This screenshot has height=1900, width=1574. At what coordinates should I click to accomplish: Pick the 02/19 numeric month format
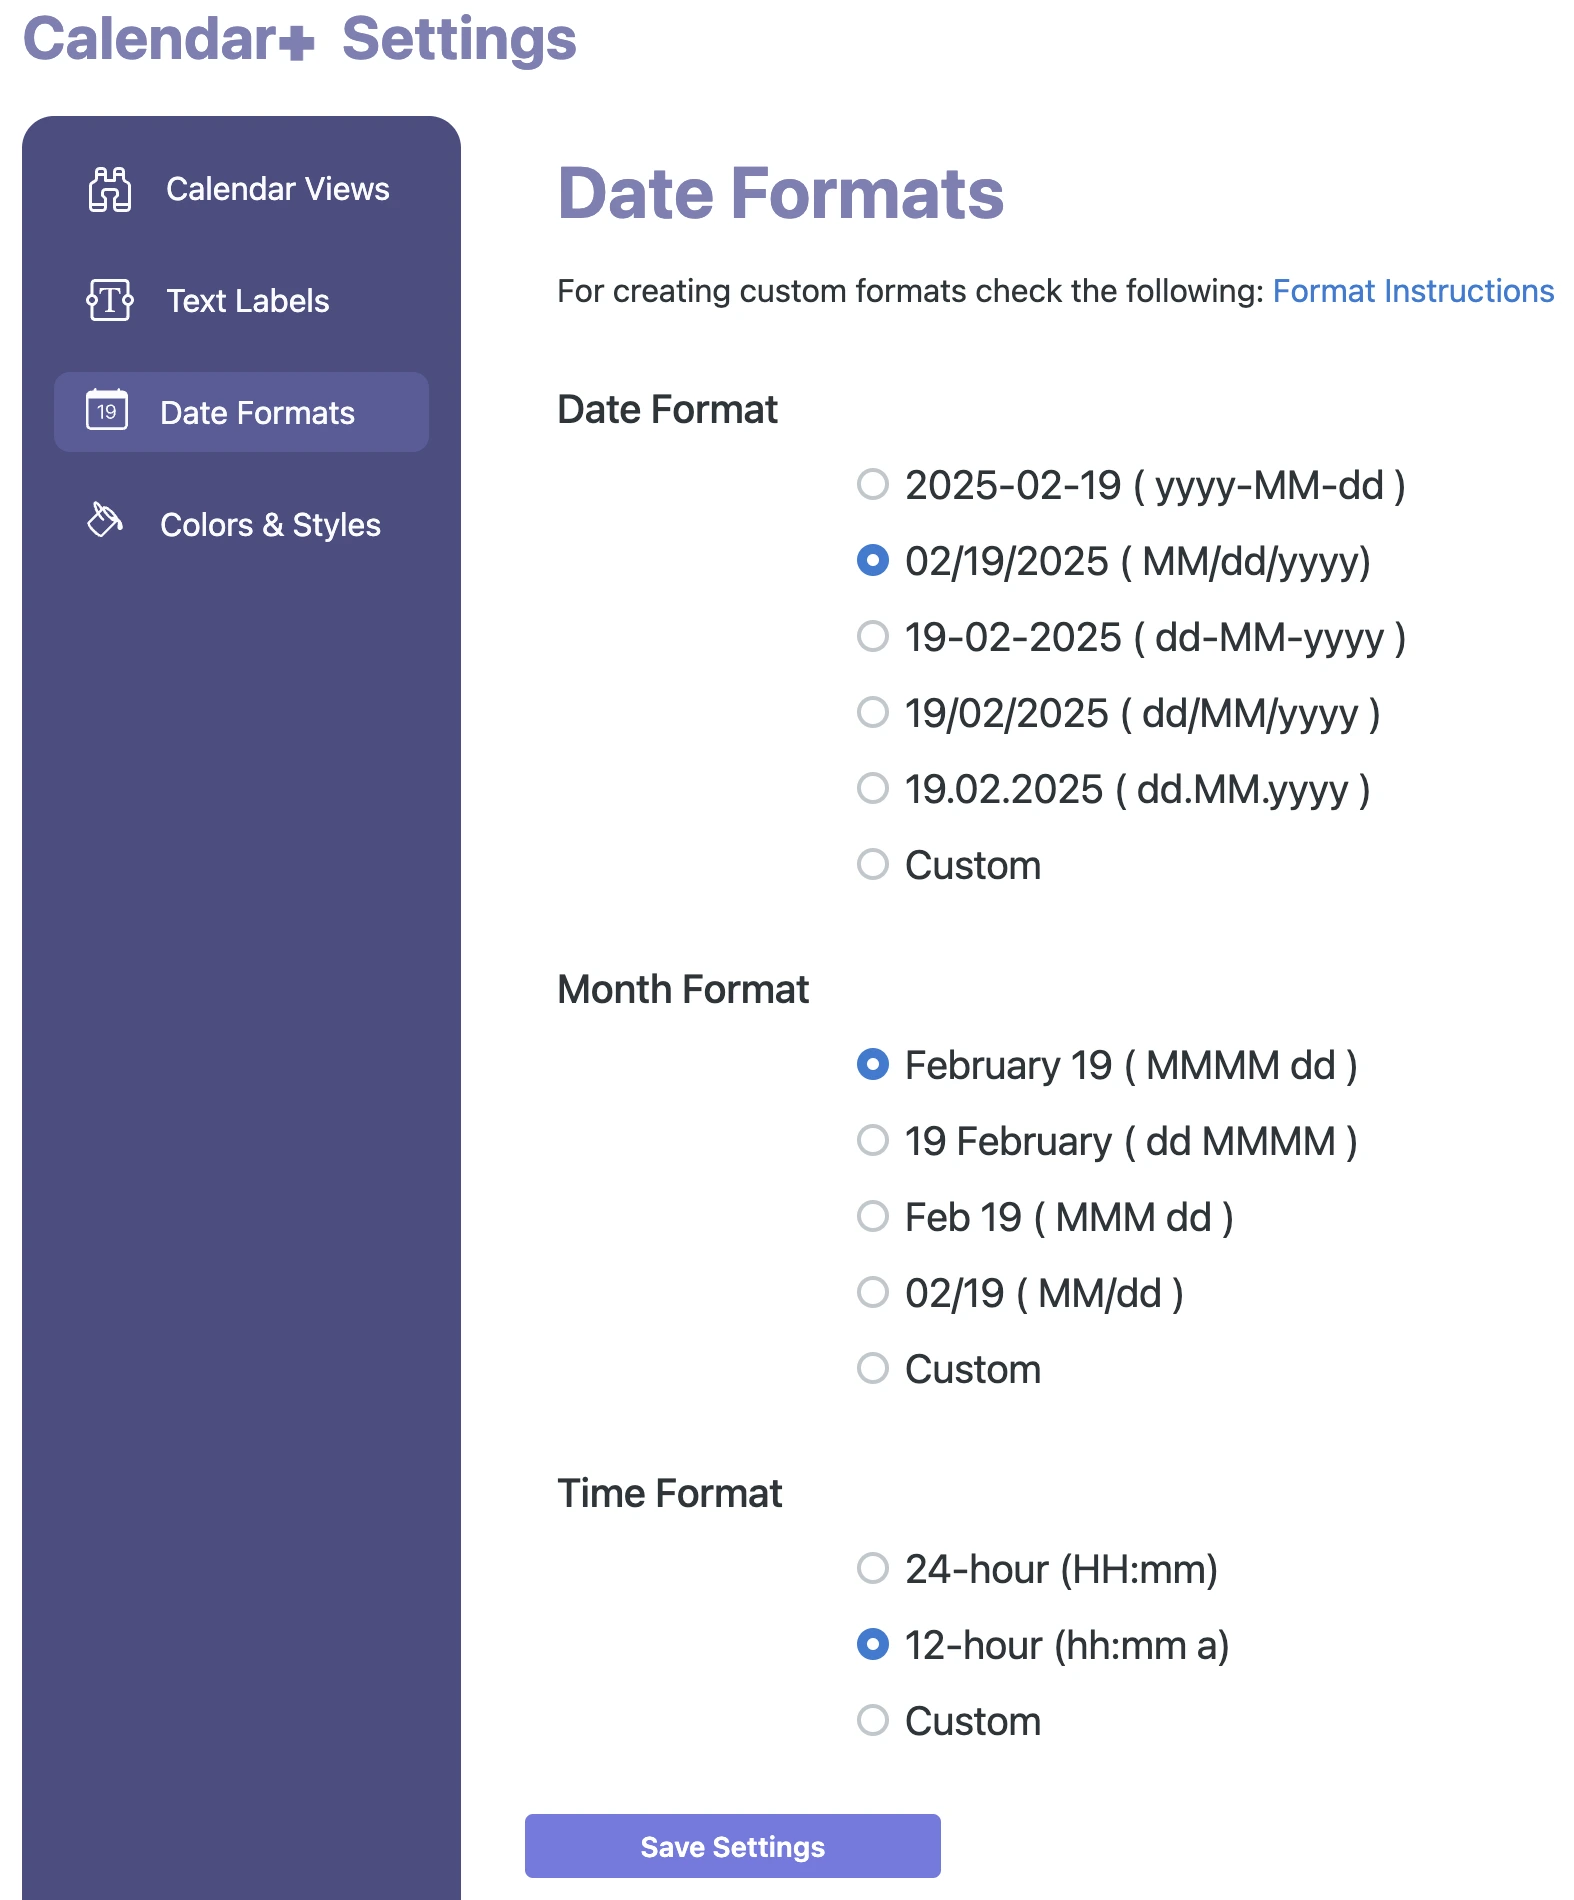click(873, 1293)
